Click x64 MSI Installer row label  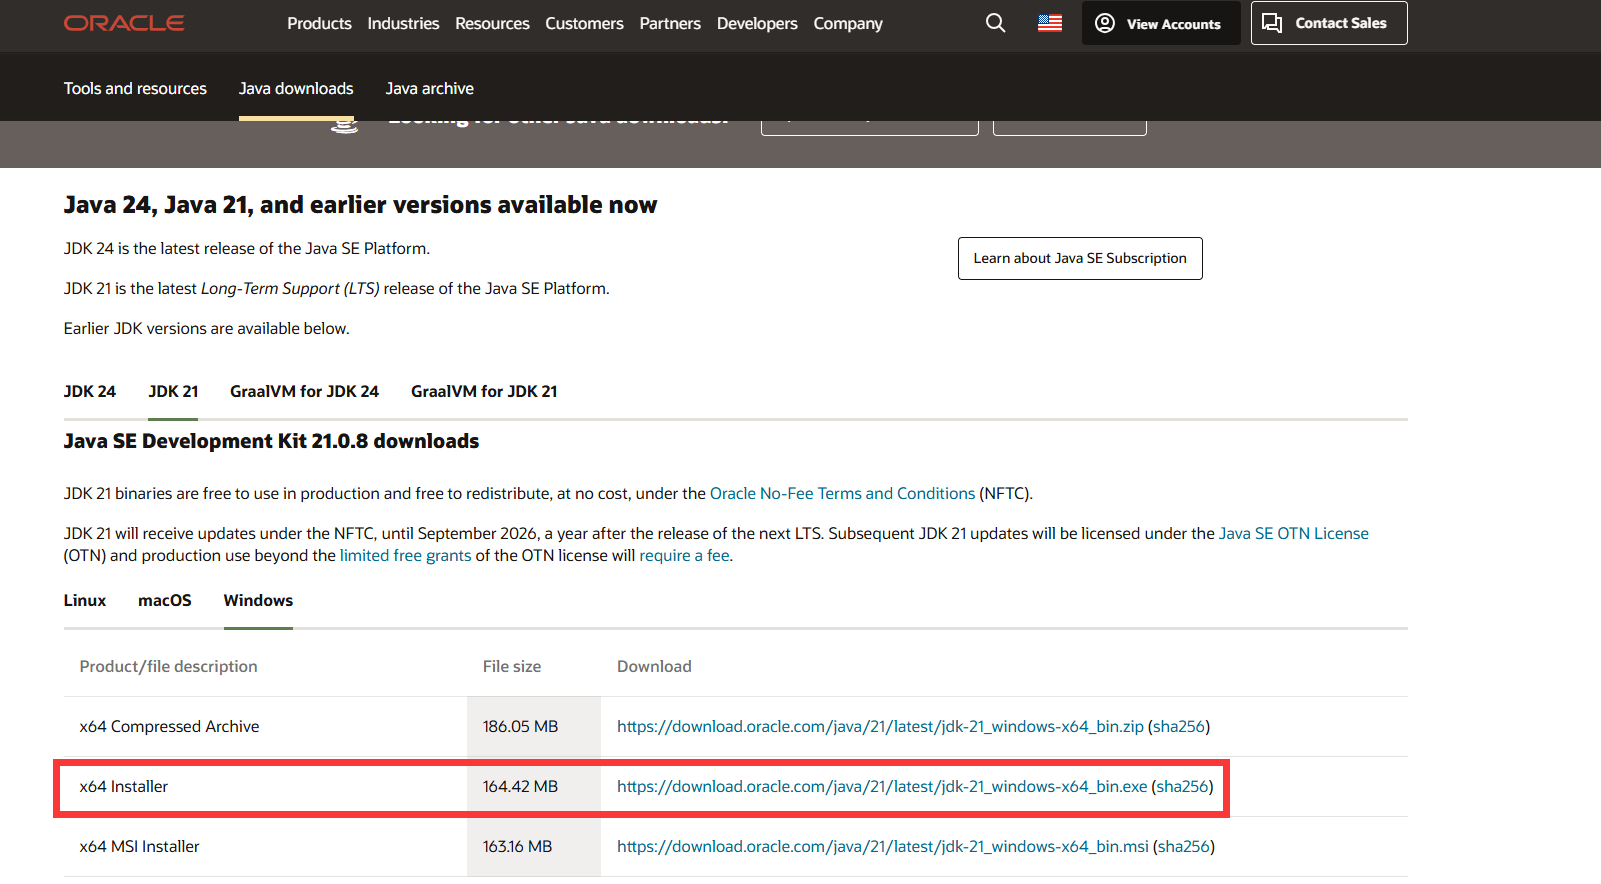(139, 846)
